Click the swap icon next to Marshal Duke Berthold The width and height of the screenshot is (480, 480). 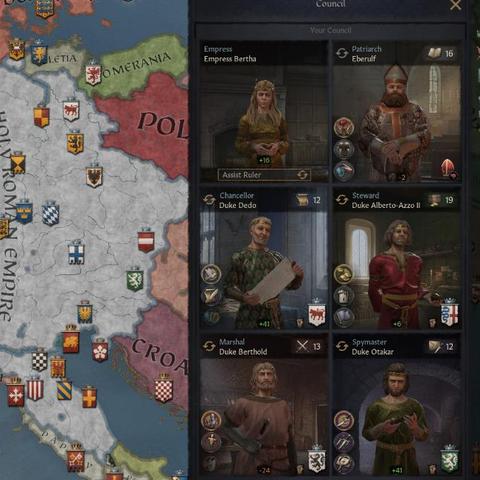(x=209, y=346)
